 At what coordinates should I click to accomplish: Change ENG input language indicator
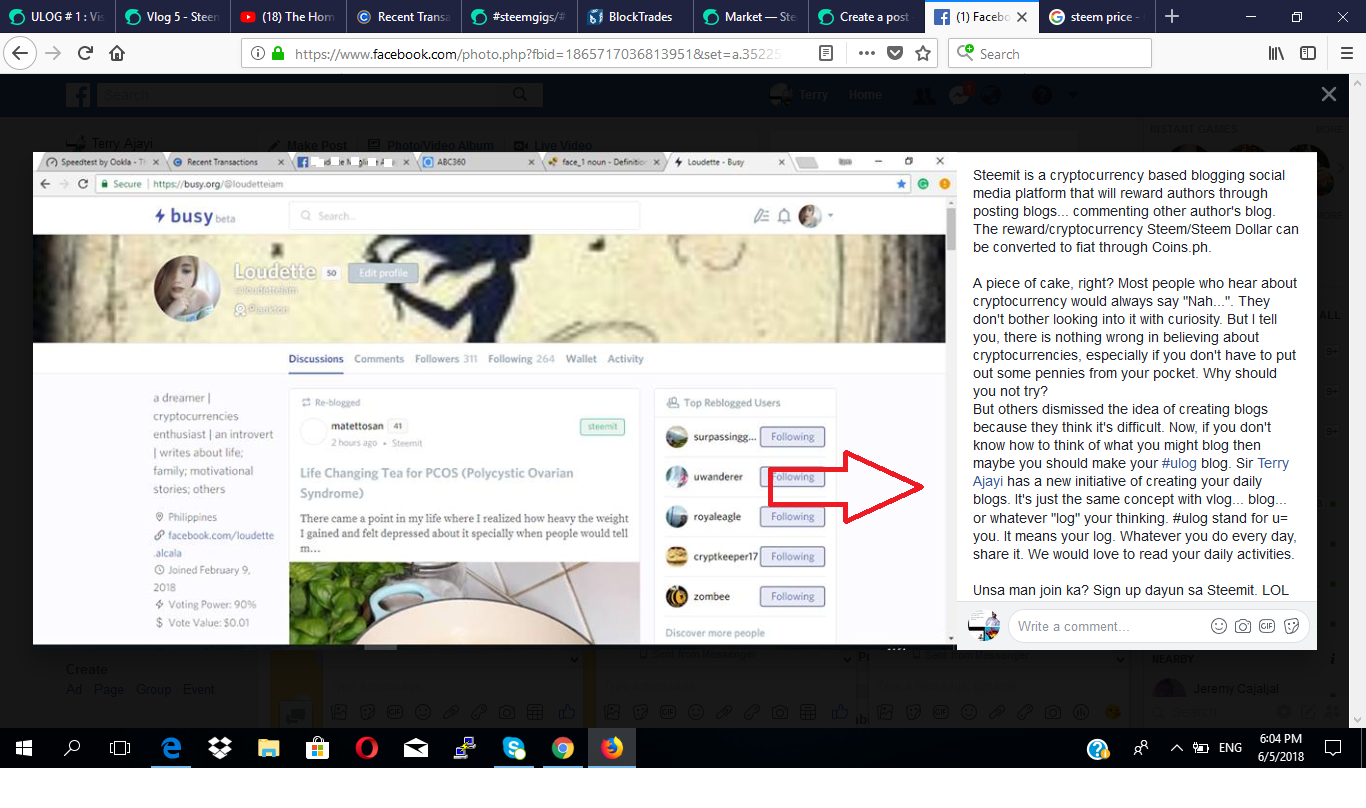1230,748
